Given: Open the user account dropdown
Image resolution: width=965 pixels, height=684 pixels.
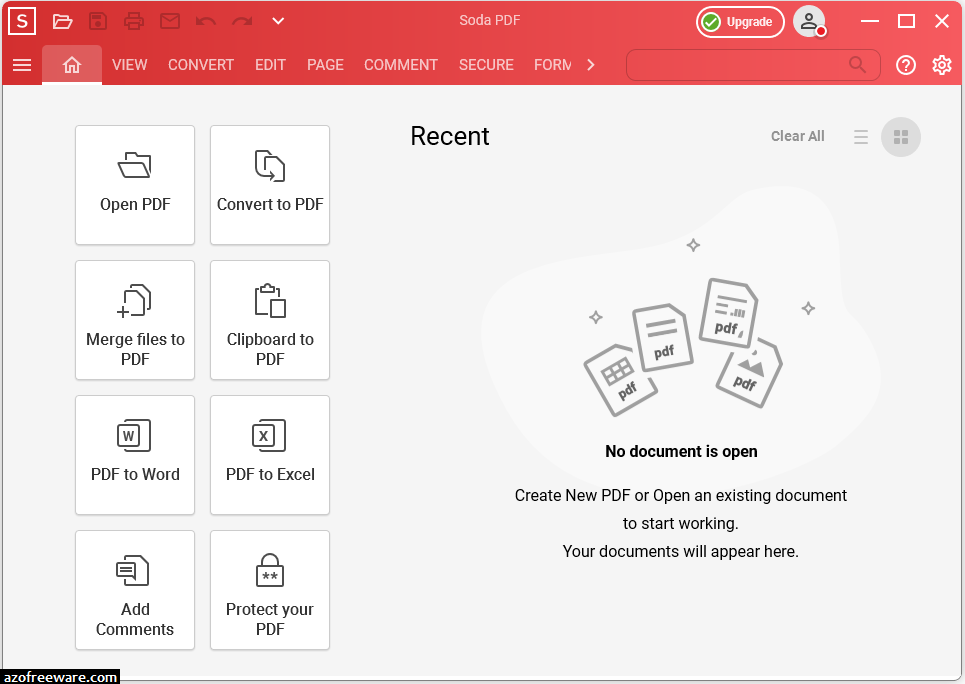Looking at the screenshot, I should point(810,20).
